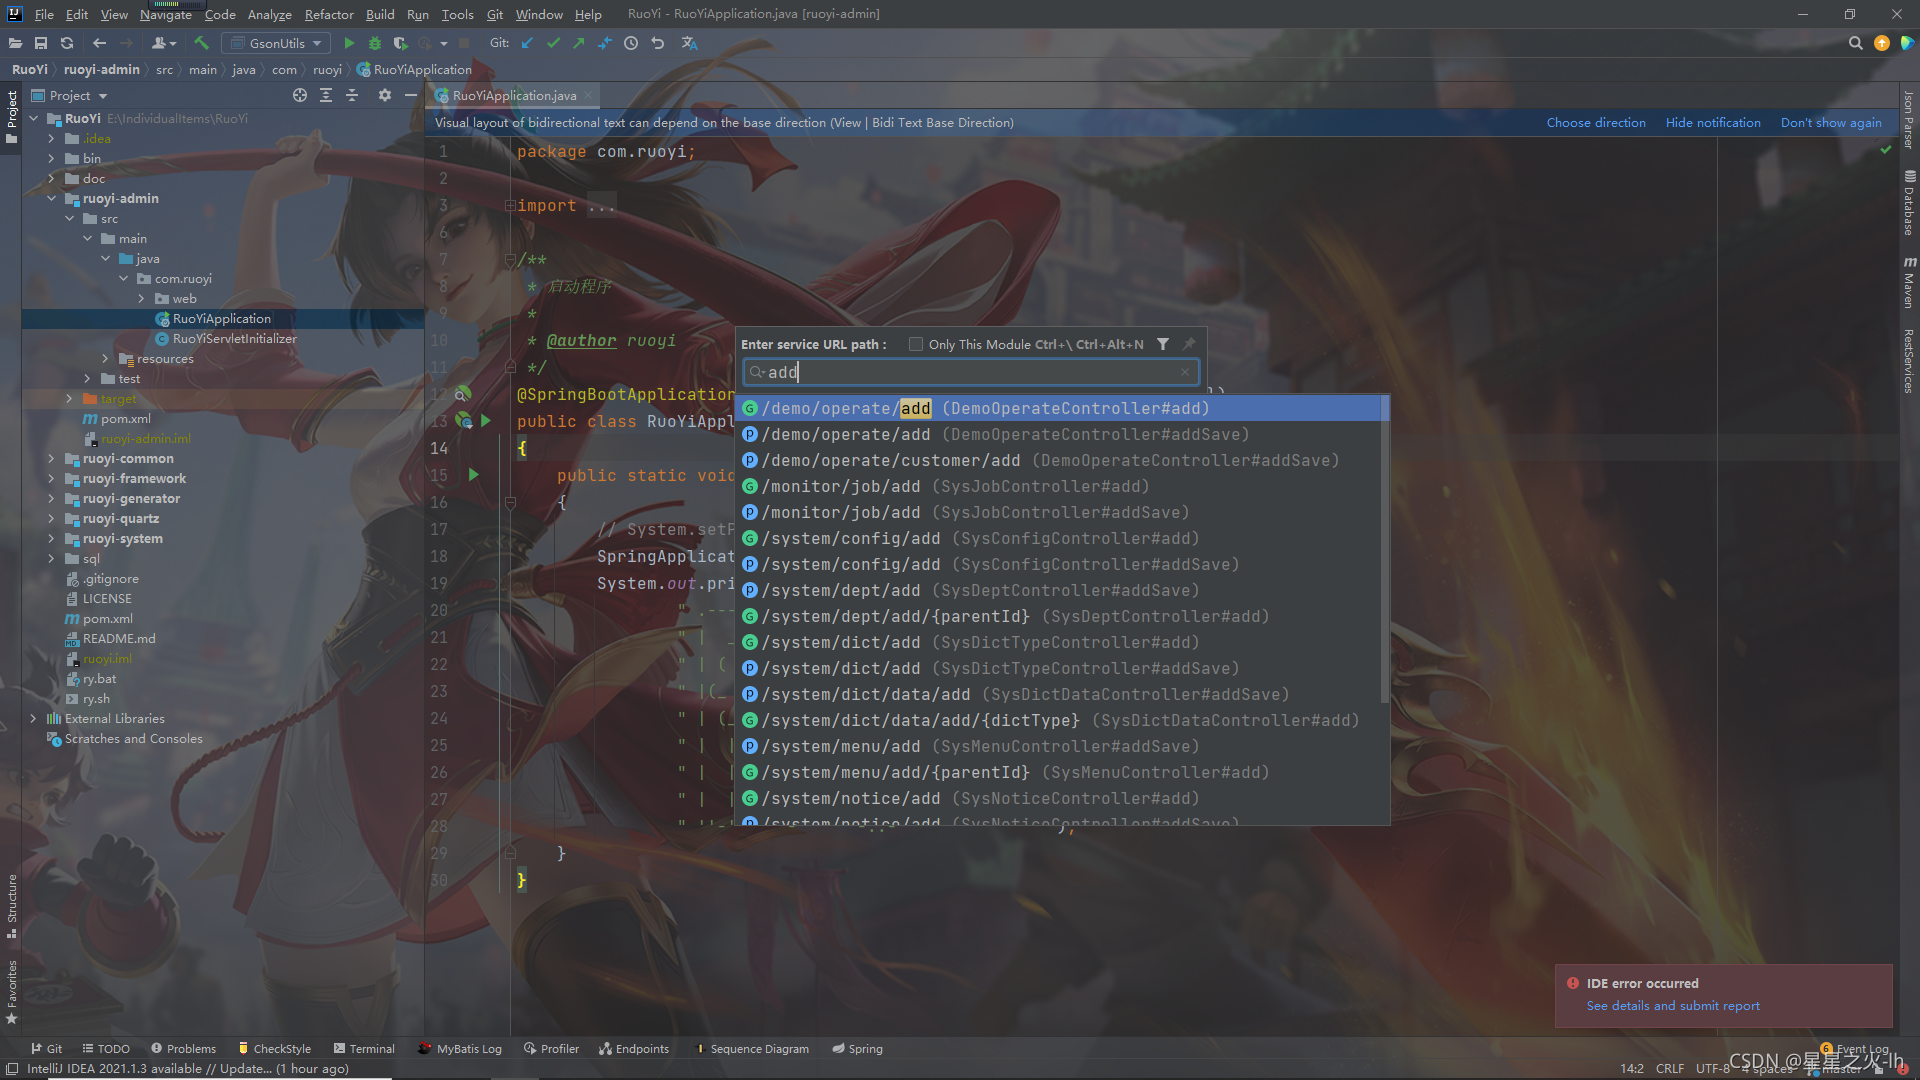The height and width of the screenshot is (1080, 1920).
Task: Click the Hide notification link
Action: (x=1713, y=123)
